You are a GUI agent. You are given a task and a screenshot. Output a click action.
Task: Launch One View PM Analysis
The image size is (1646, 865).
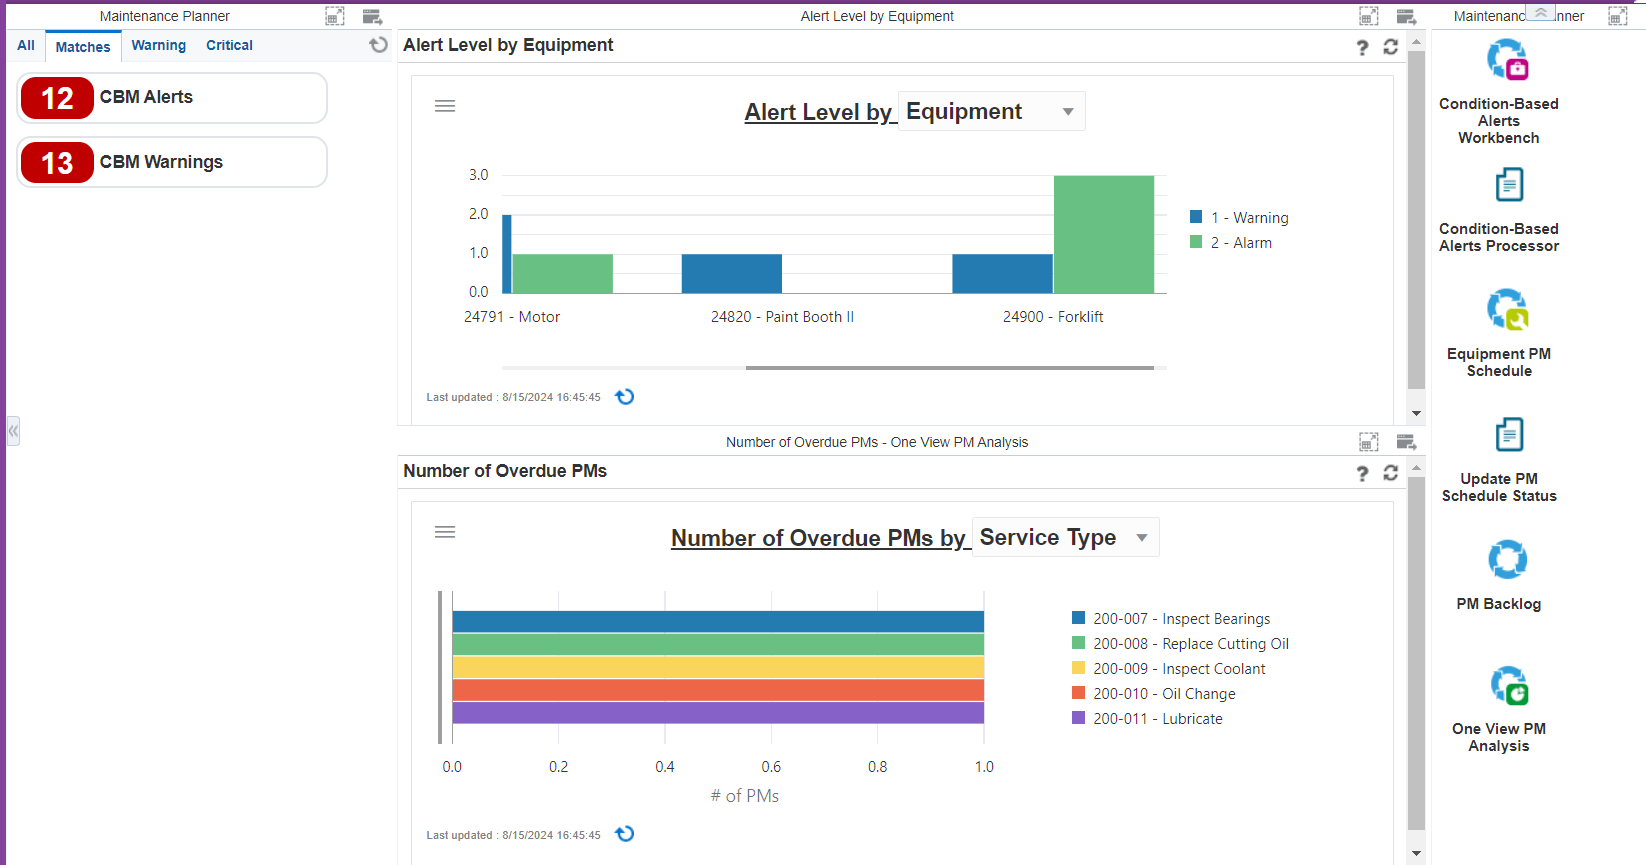click(1508, 686)
